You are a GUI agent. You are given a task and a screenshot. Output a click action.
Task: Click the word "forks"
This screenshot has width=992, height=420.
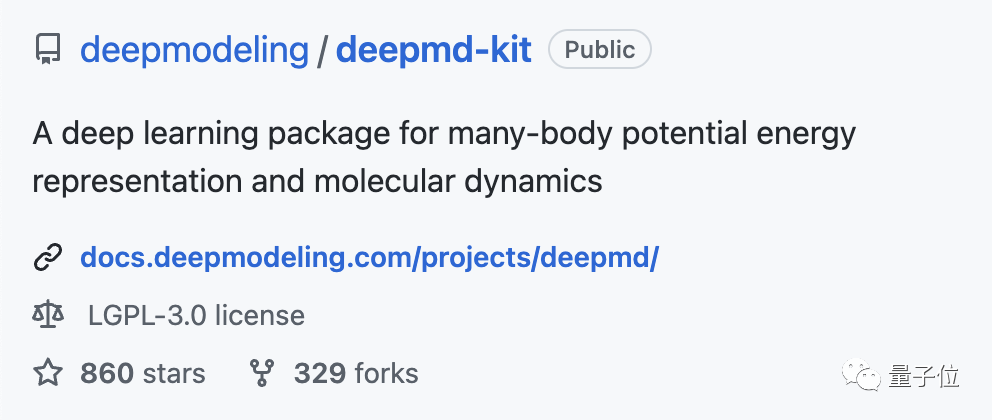(387, 374)
